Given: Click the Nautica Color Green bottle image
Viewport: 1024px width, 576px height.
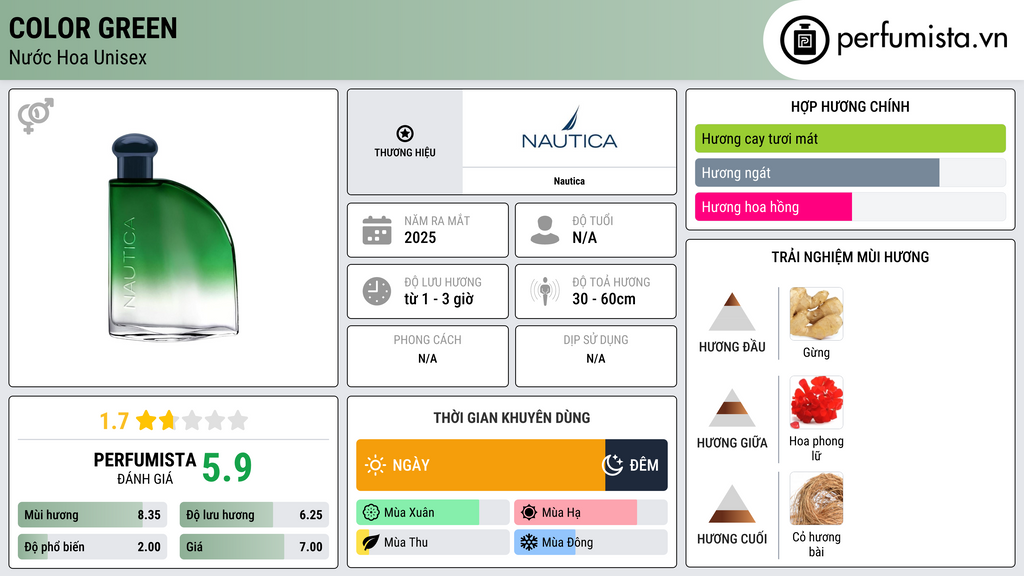Looking at the screenshot, I should click(172, 238).
